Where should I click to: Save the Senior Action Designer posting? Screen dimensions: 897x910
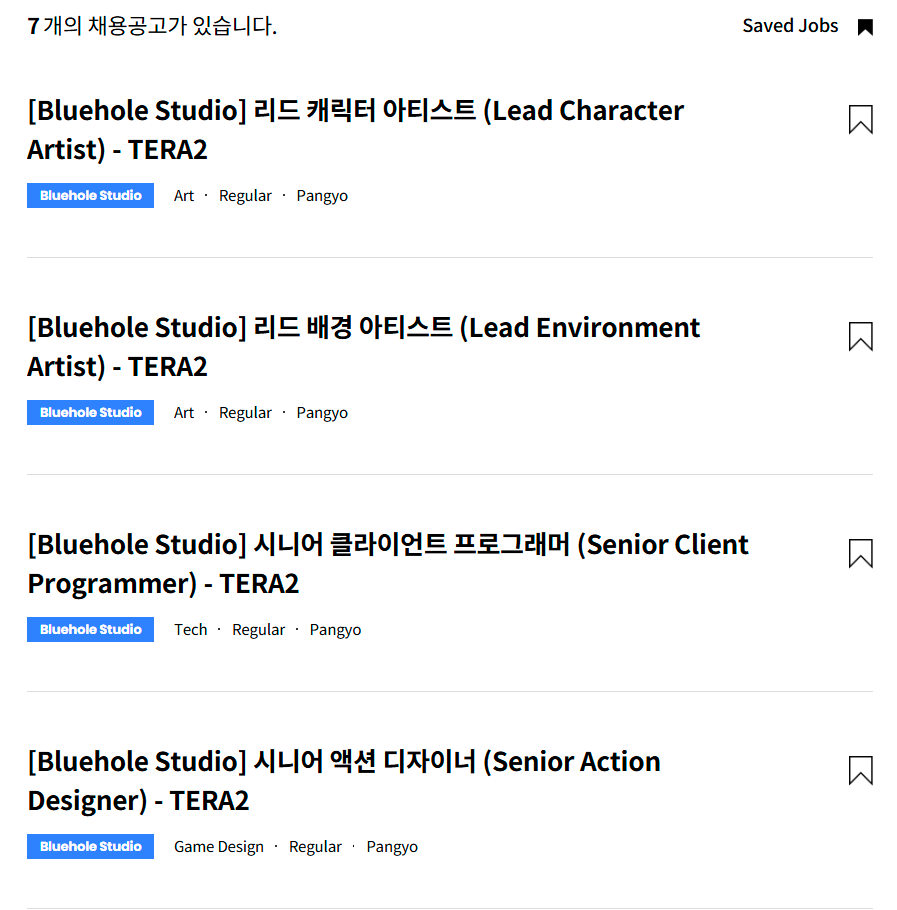point(860,770)
